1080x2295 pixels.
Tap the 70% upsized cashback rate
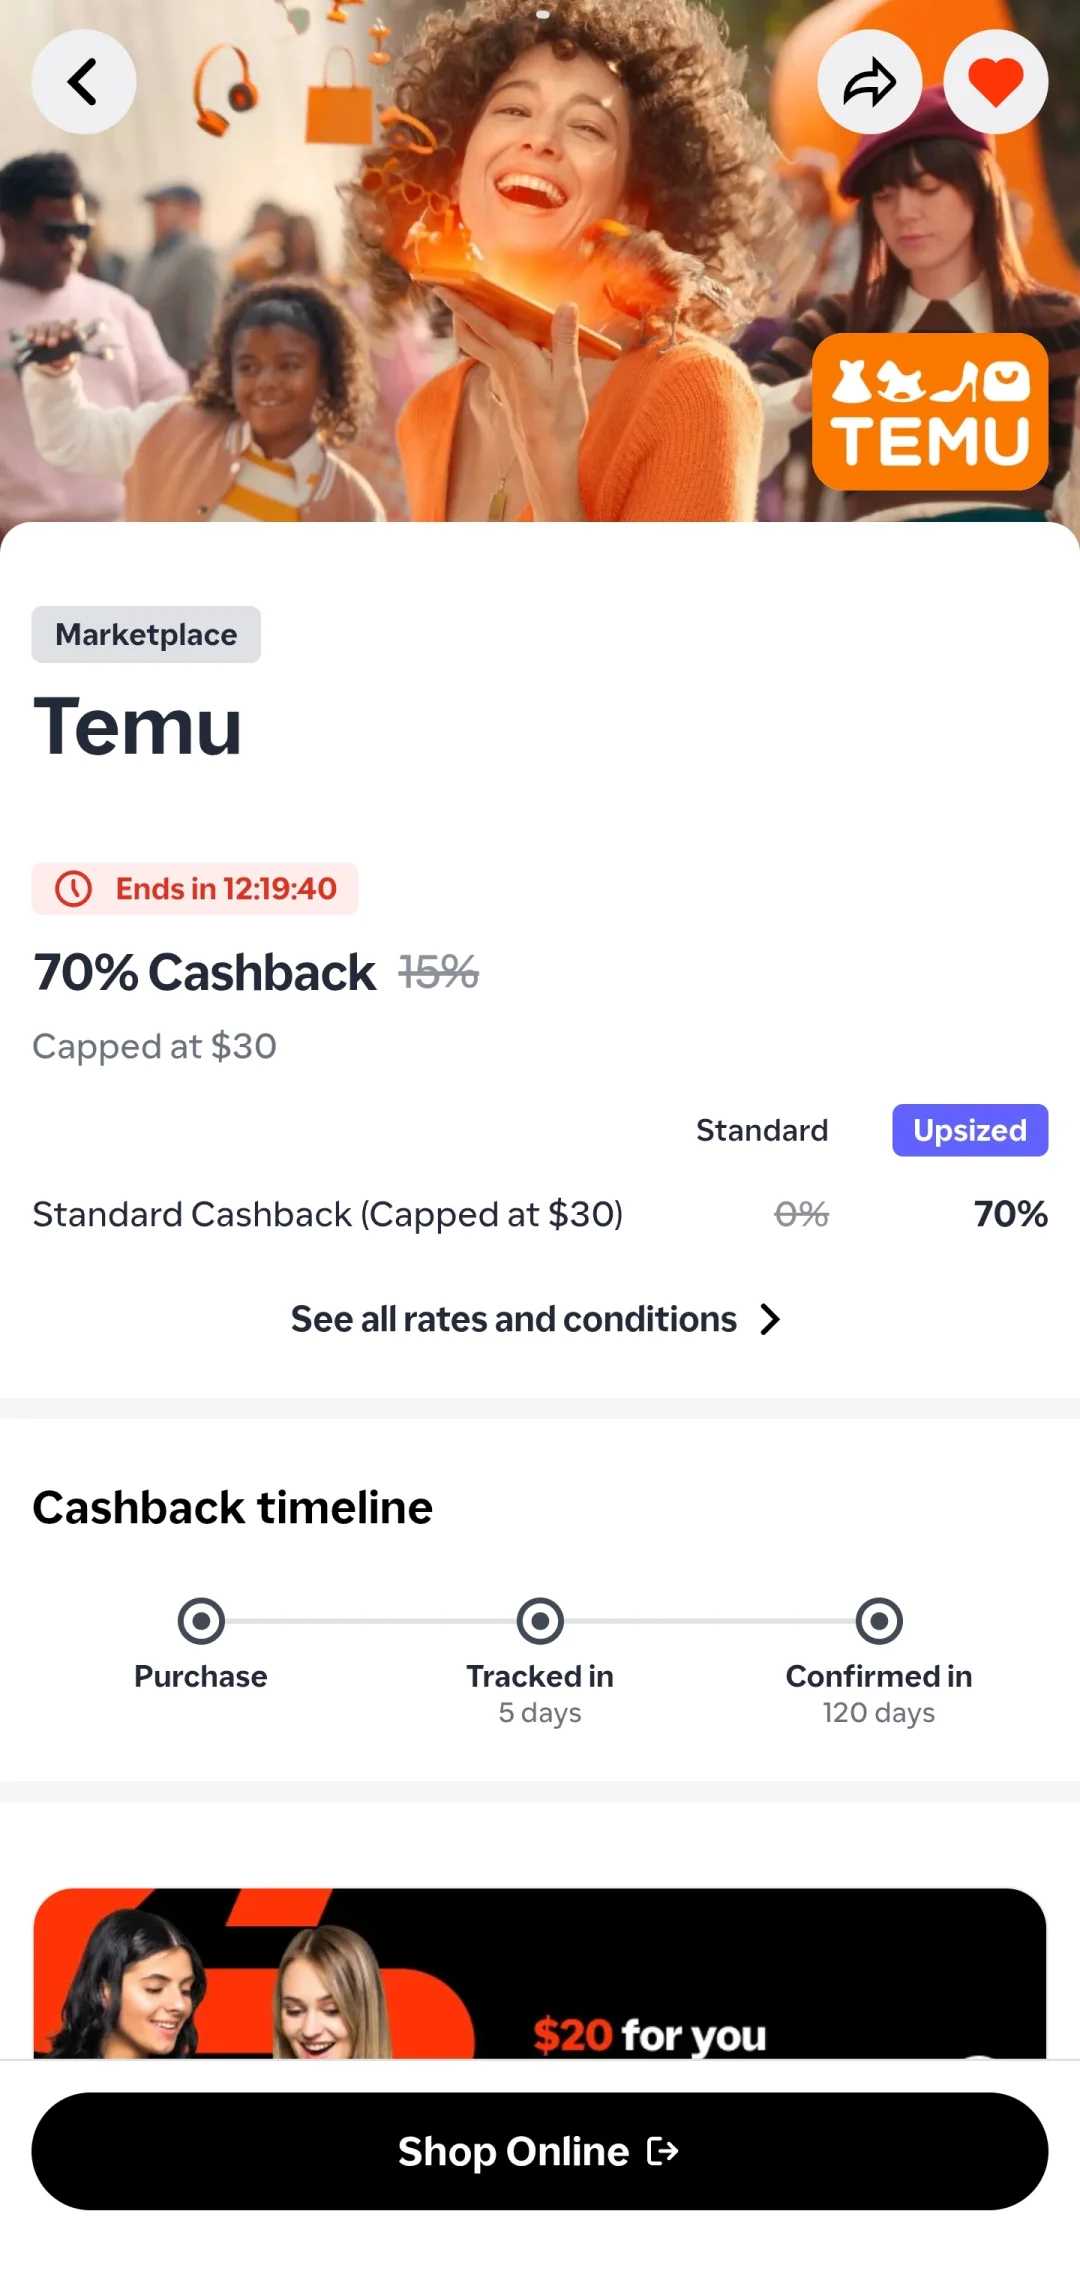(x=1010, y=1214)
